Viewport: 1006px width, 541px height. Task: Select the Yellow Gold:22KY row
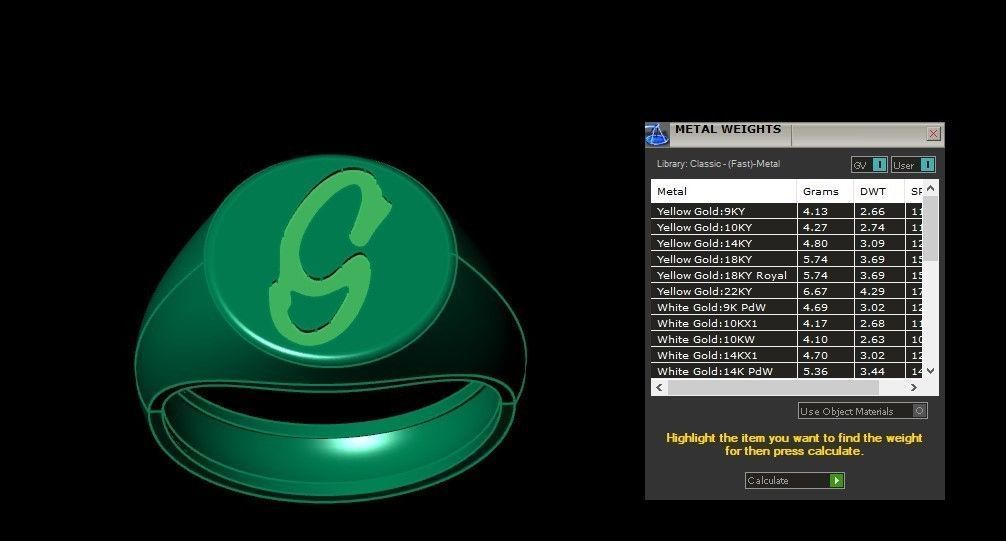pos(787,291)
